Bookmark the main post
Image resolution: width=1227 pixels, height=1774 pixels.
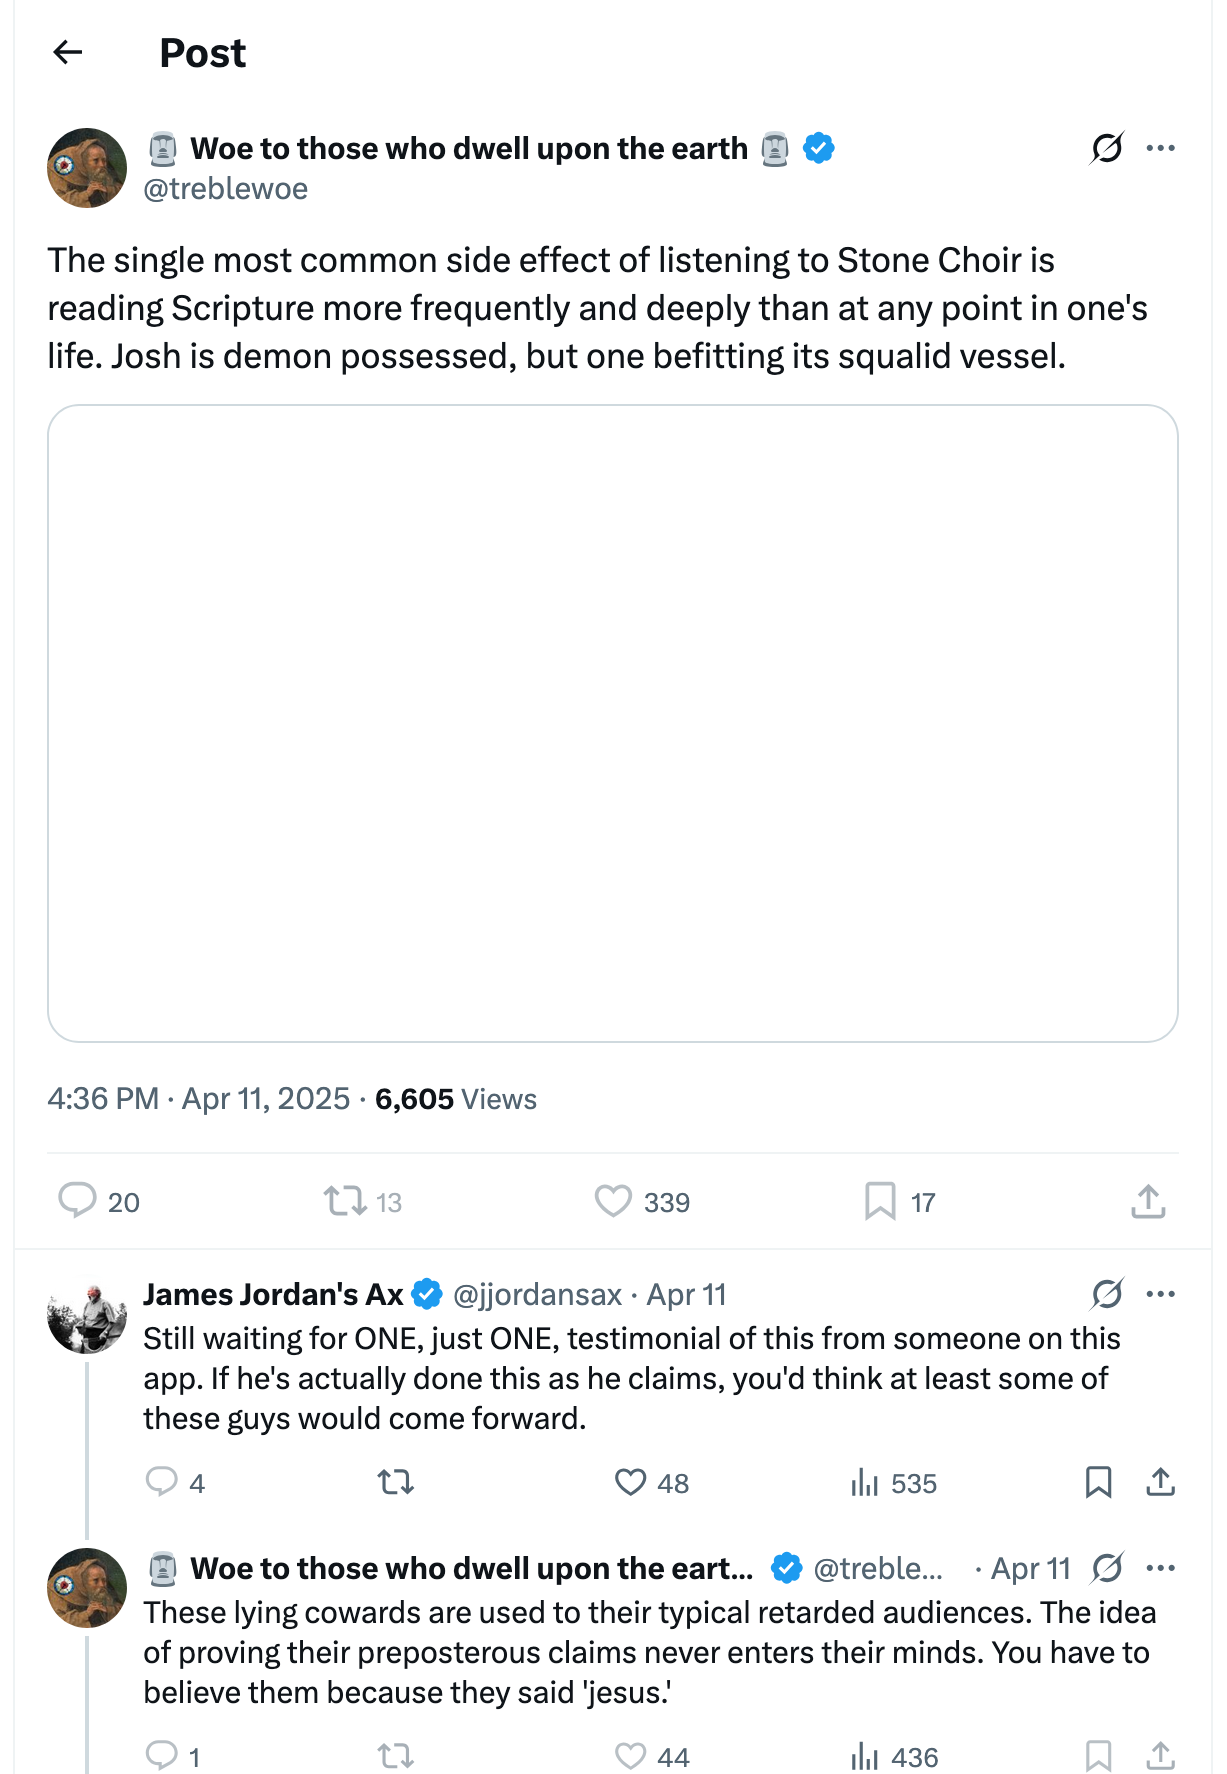880,1200
